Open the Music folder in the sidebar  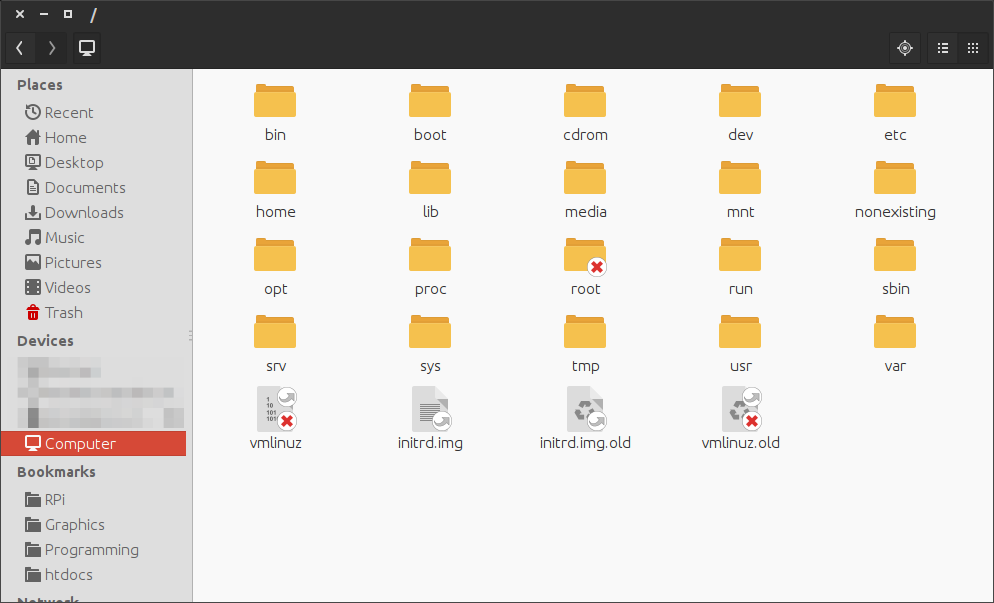click(61, 237)
